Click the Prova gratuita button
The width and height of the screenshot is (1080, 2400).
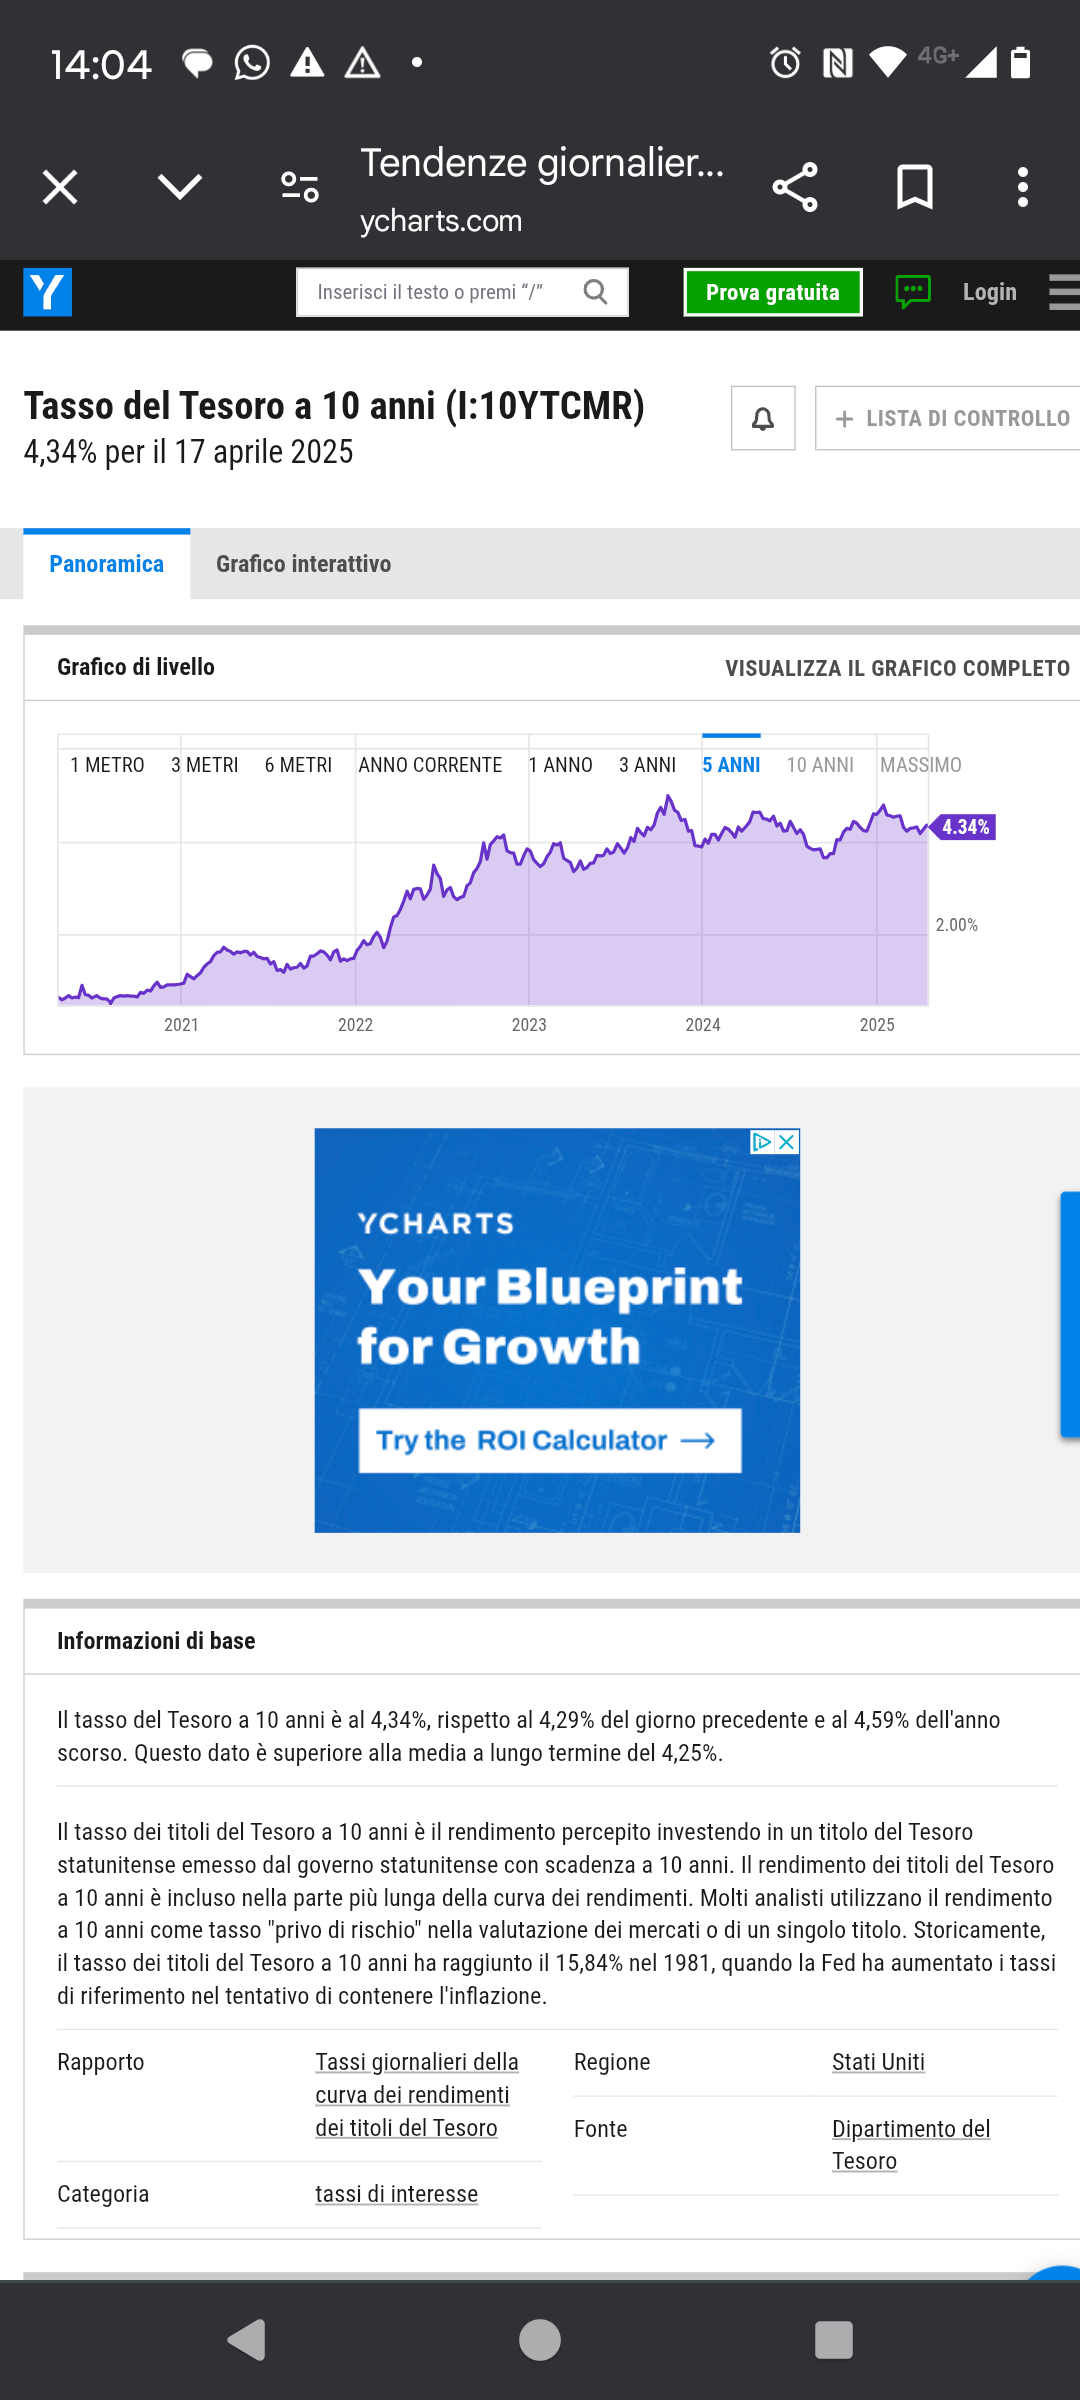coord(773,292)
